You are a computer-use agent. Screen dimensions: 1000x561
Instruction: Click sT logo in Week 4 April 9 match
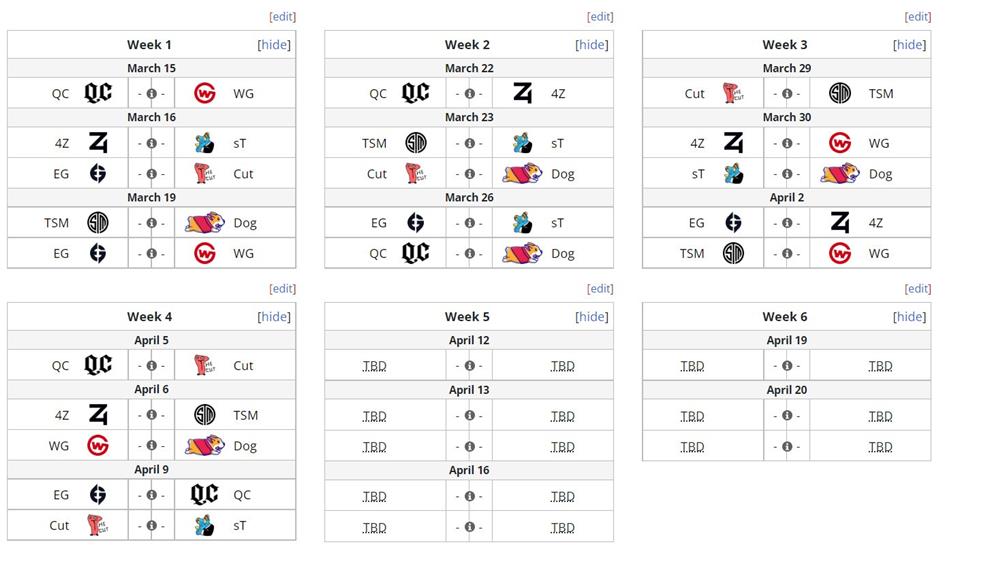[x=205, y=525]
